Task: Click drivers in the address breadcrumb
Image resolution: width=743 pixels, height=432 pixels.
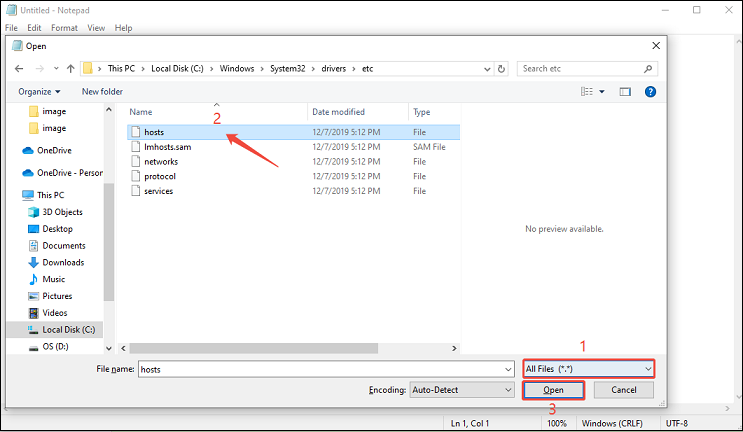Action: pyautogui.click(x=334, y=69)
